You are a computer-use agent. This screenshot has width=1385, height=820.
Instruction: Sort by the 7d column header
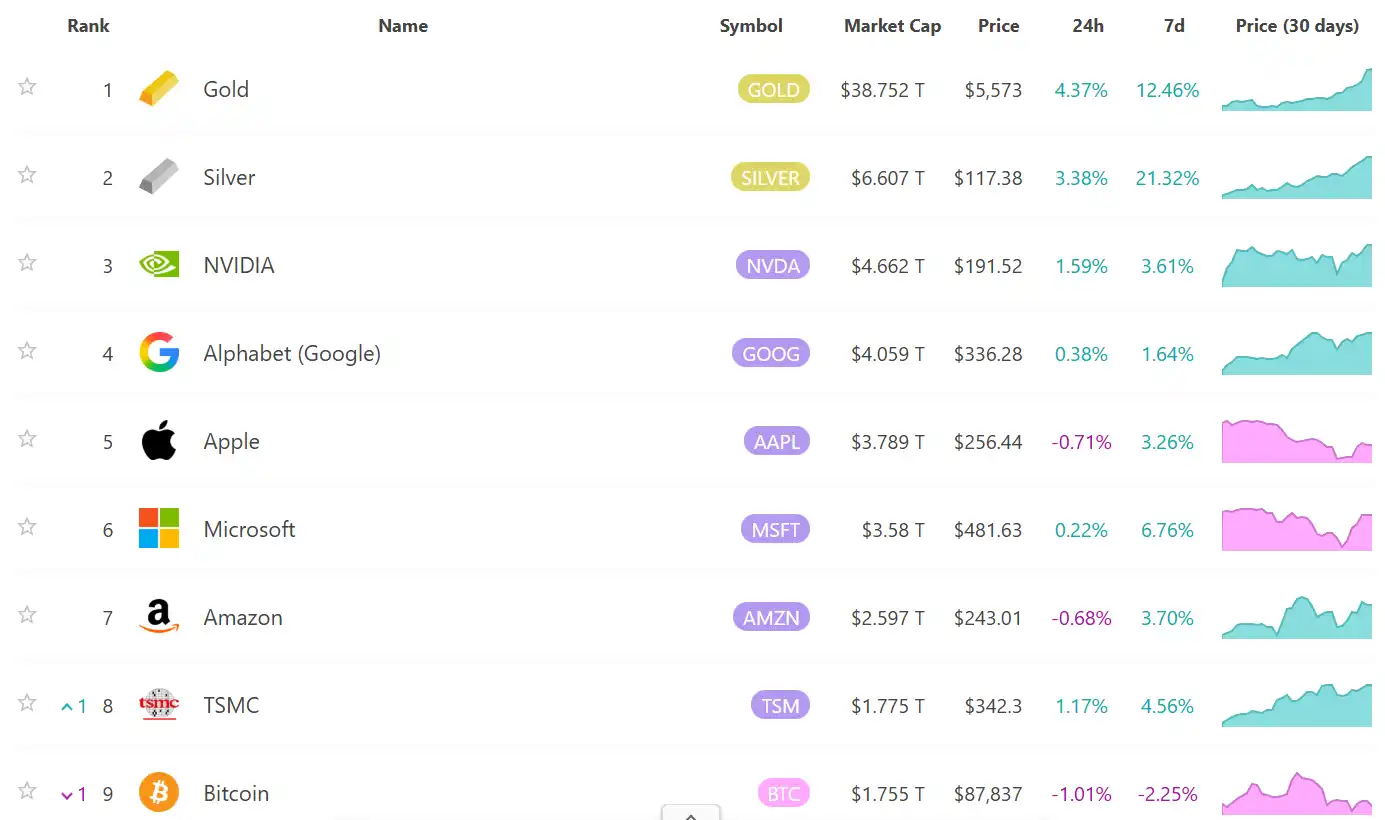coord(1174,26)
